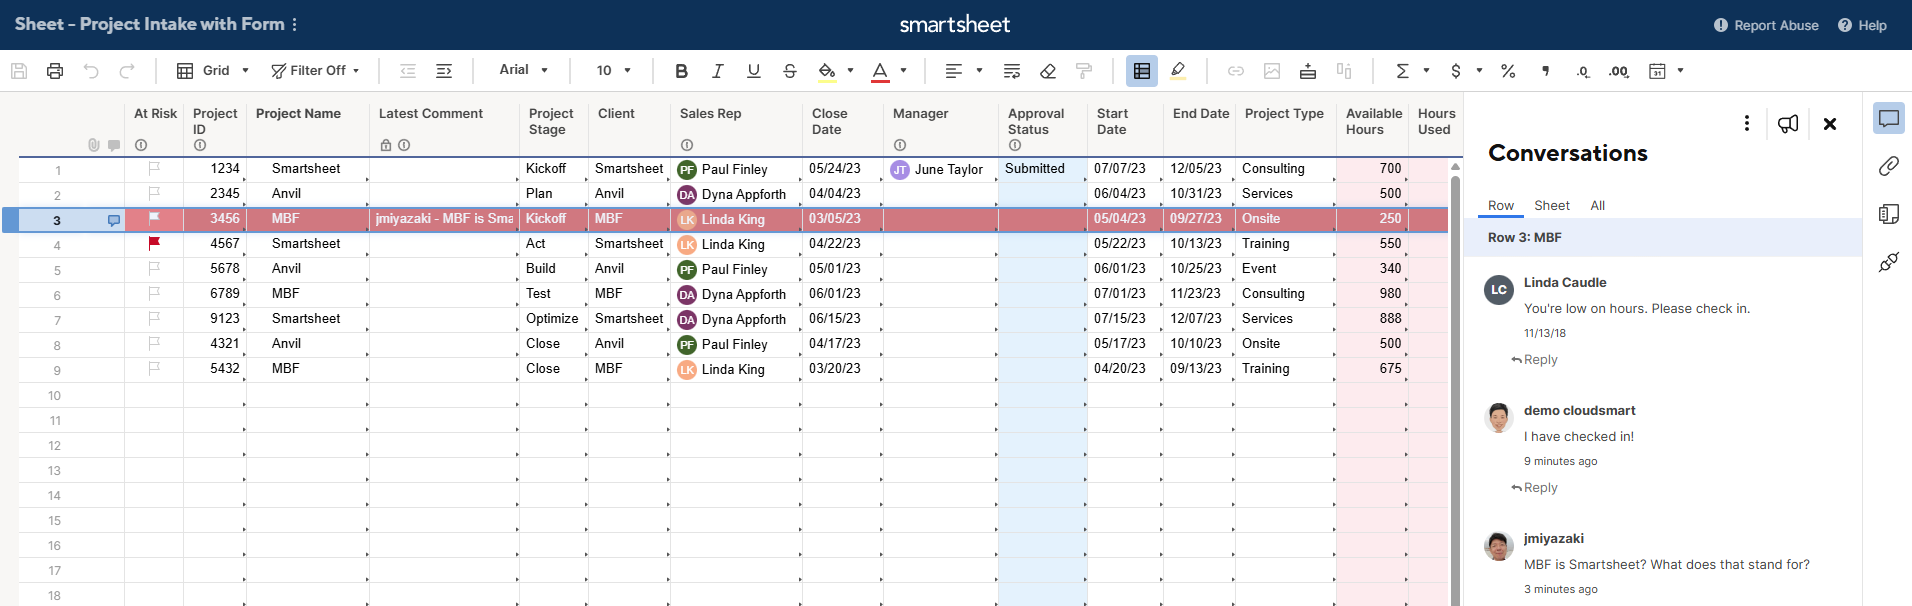Expand the background color dropdown arrow
The height and width of the screenshot is (606, 1912).
click(851, 71)
